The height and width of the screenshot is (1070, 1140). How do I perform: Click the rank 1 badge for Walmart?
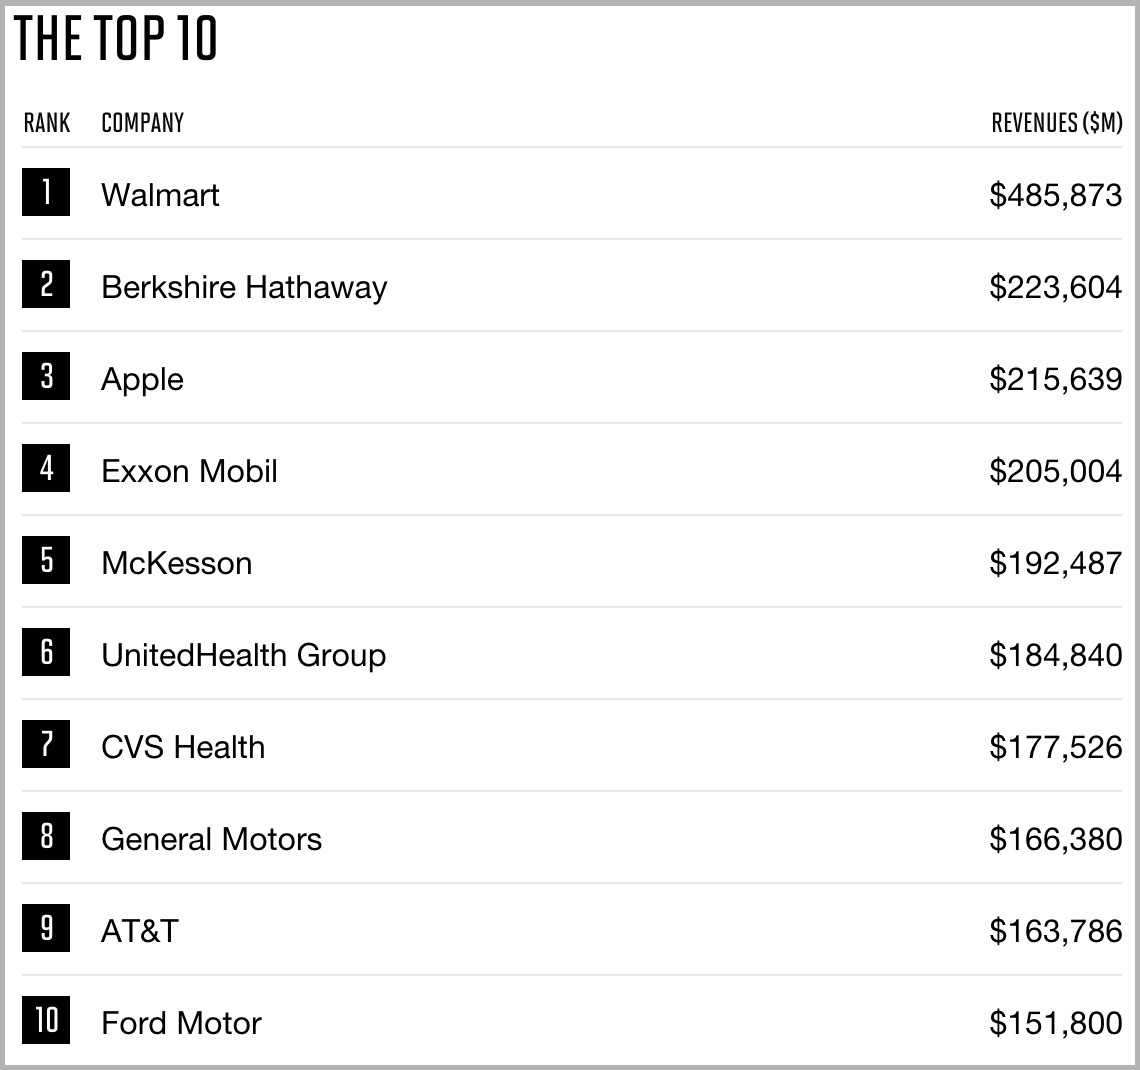(x=46, y=192)
